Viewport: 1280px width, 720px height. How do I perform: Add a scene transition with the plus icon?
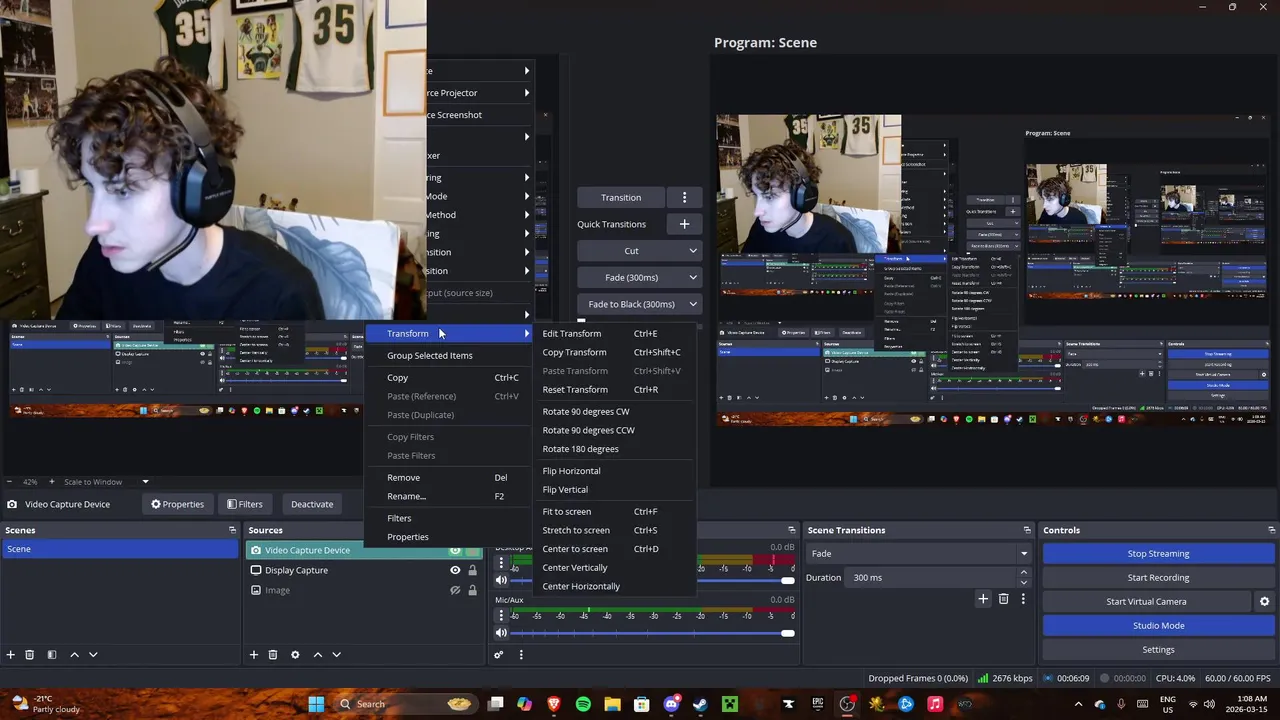pos(983,599)
